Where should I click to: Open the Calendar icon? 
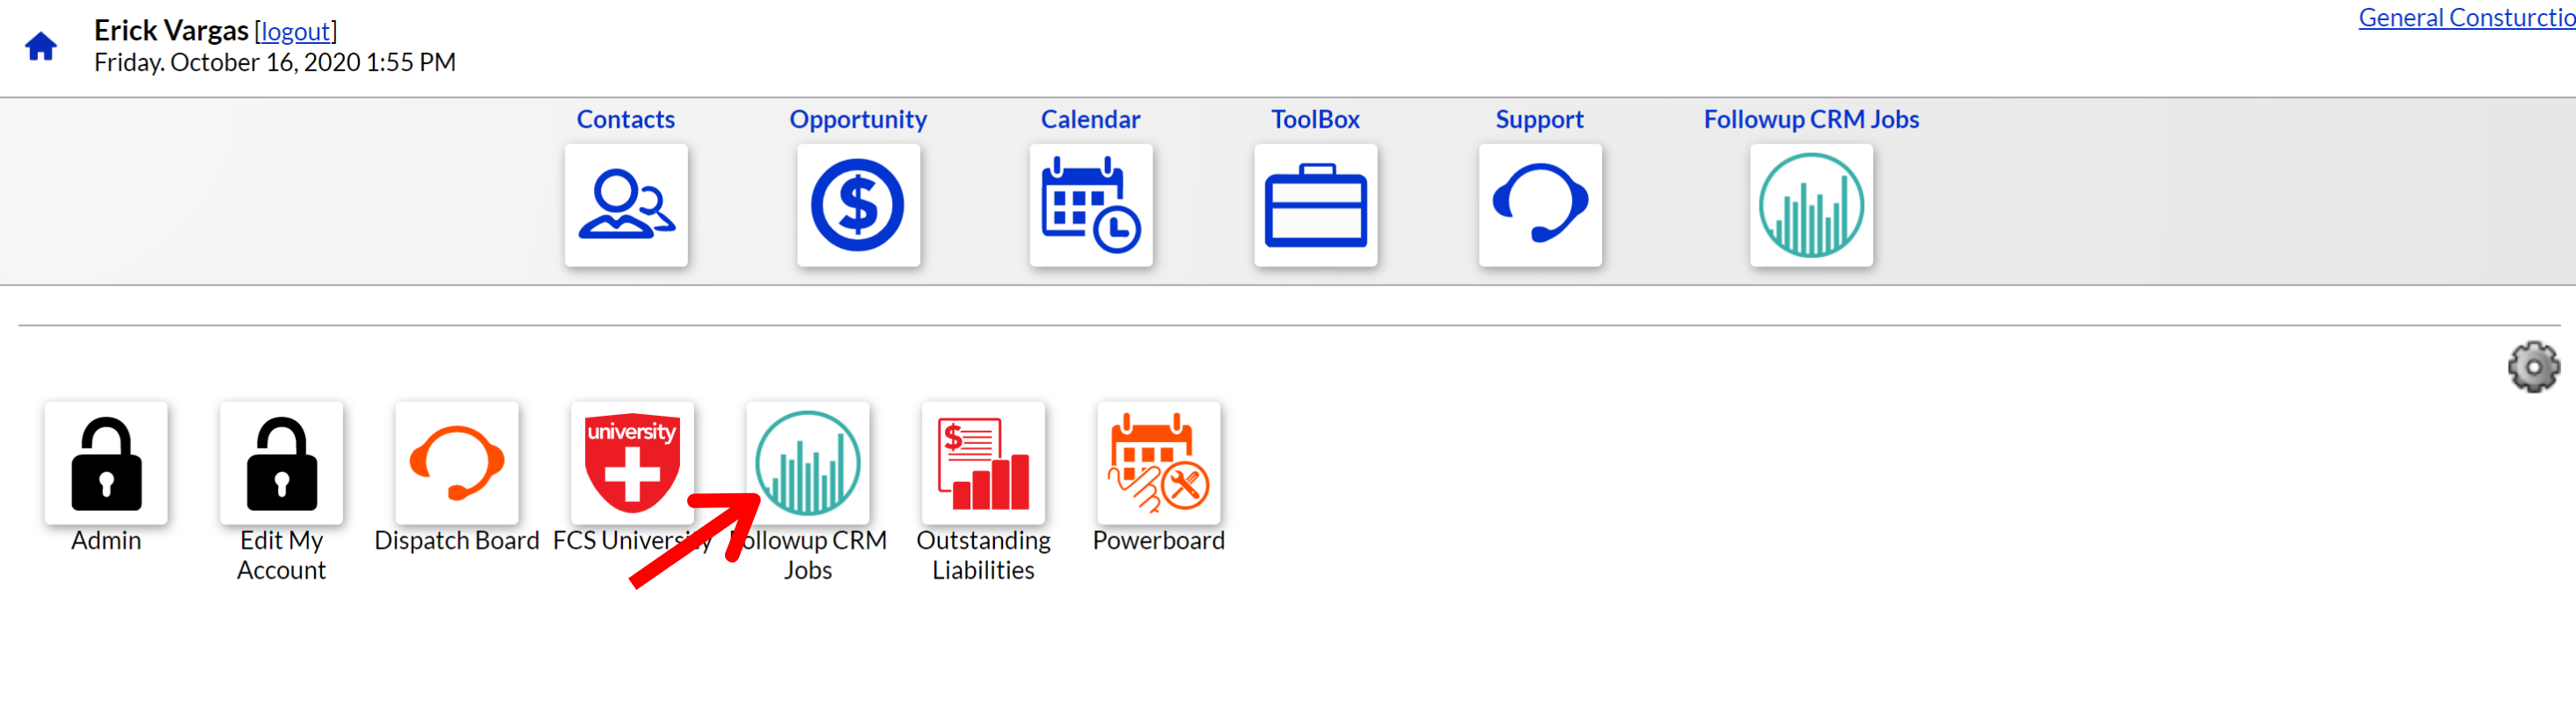[1090, 206]
